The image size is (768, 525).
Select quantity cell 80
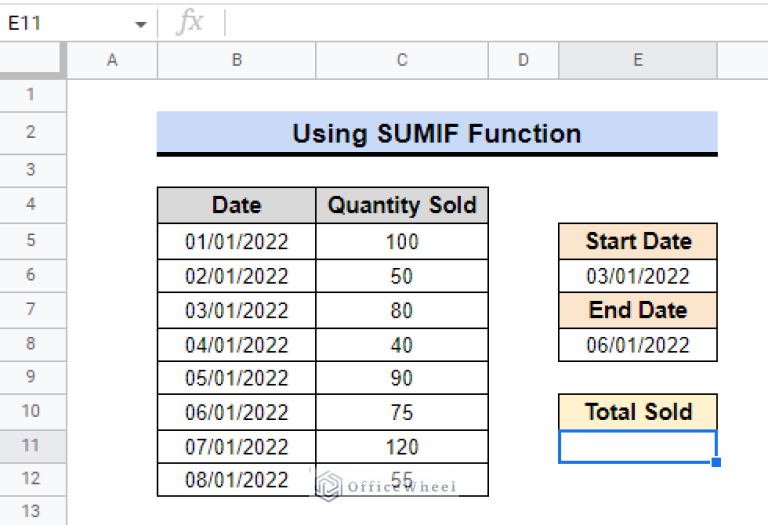coord(402,310)
